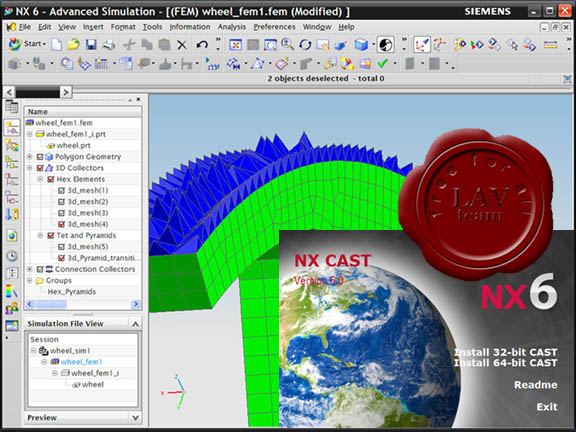The image size is (576, 432).
Task: Click the Delete X icon
Action: (x=182, y=45)
